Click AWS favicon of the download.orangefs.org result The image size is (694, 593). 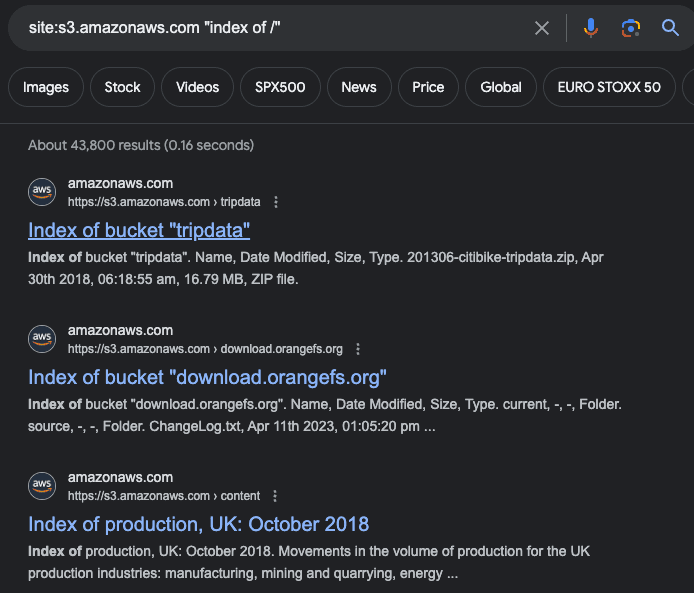click(x=42, y=339)
